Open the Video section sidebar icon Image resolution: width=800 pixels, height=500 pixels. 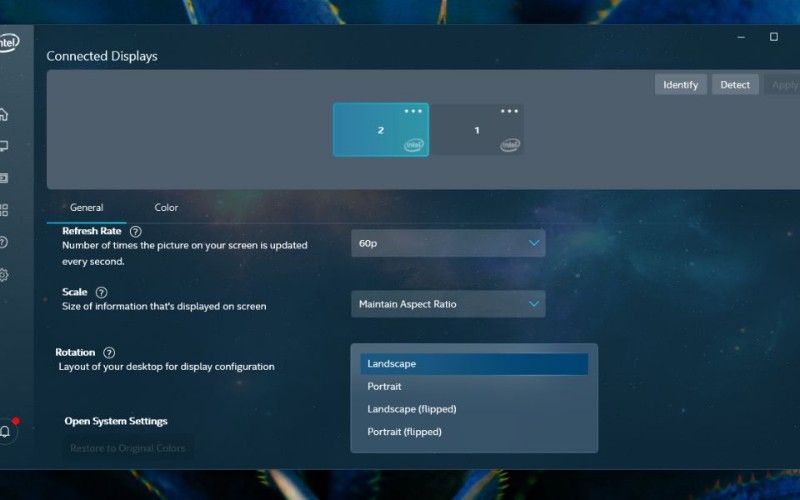pyautogui.click(x=5, y=178)
